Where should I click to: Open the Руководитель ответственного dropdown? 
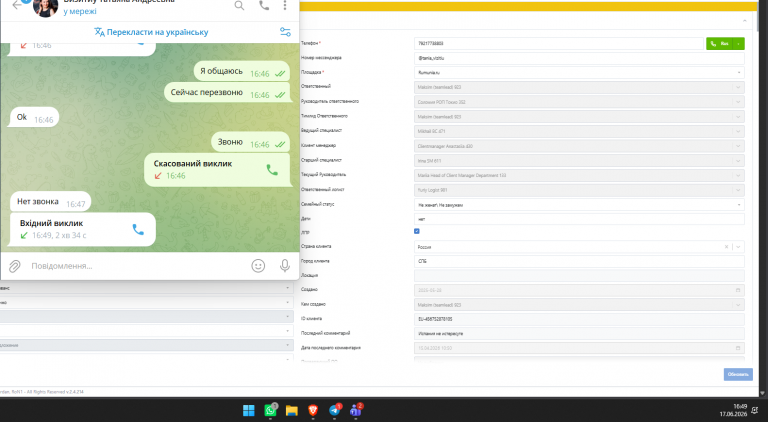(579, 102)
